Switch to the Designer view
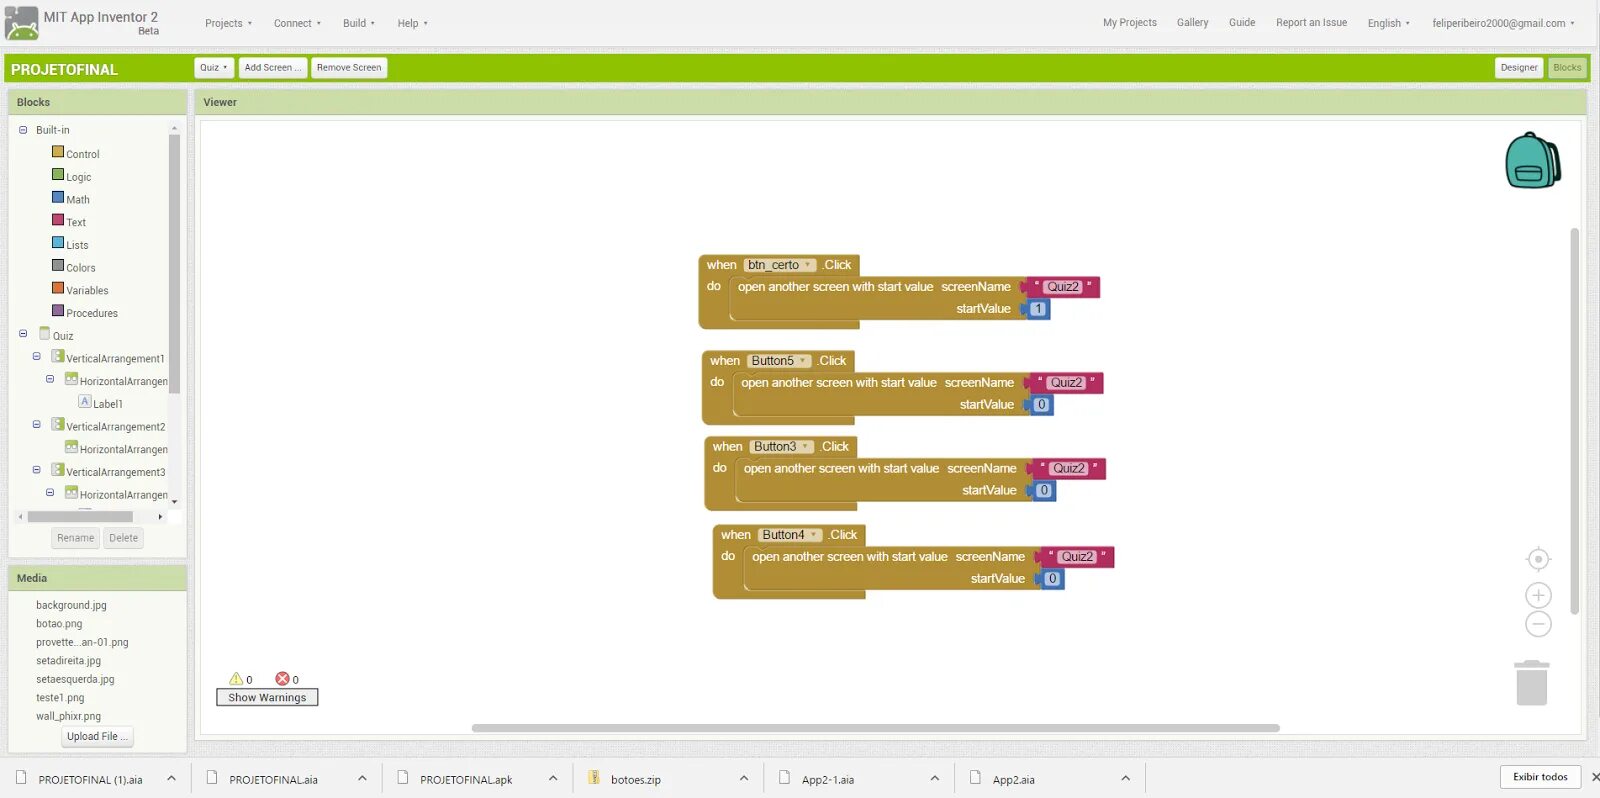This screenshot has width=1600, height=798. pos(1519,68)
